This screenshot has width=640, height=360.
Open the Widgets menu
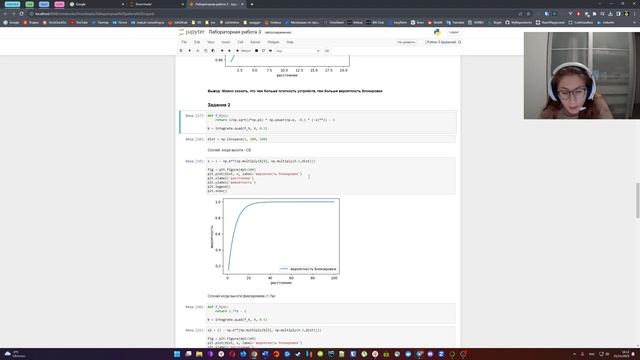(273, 42)
